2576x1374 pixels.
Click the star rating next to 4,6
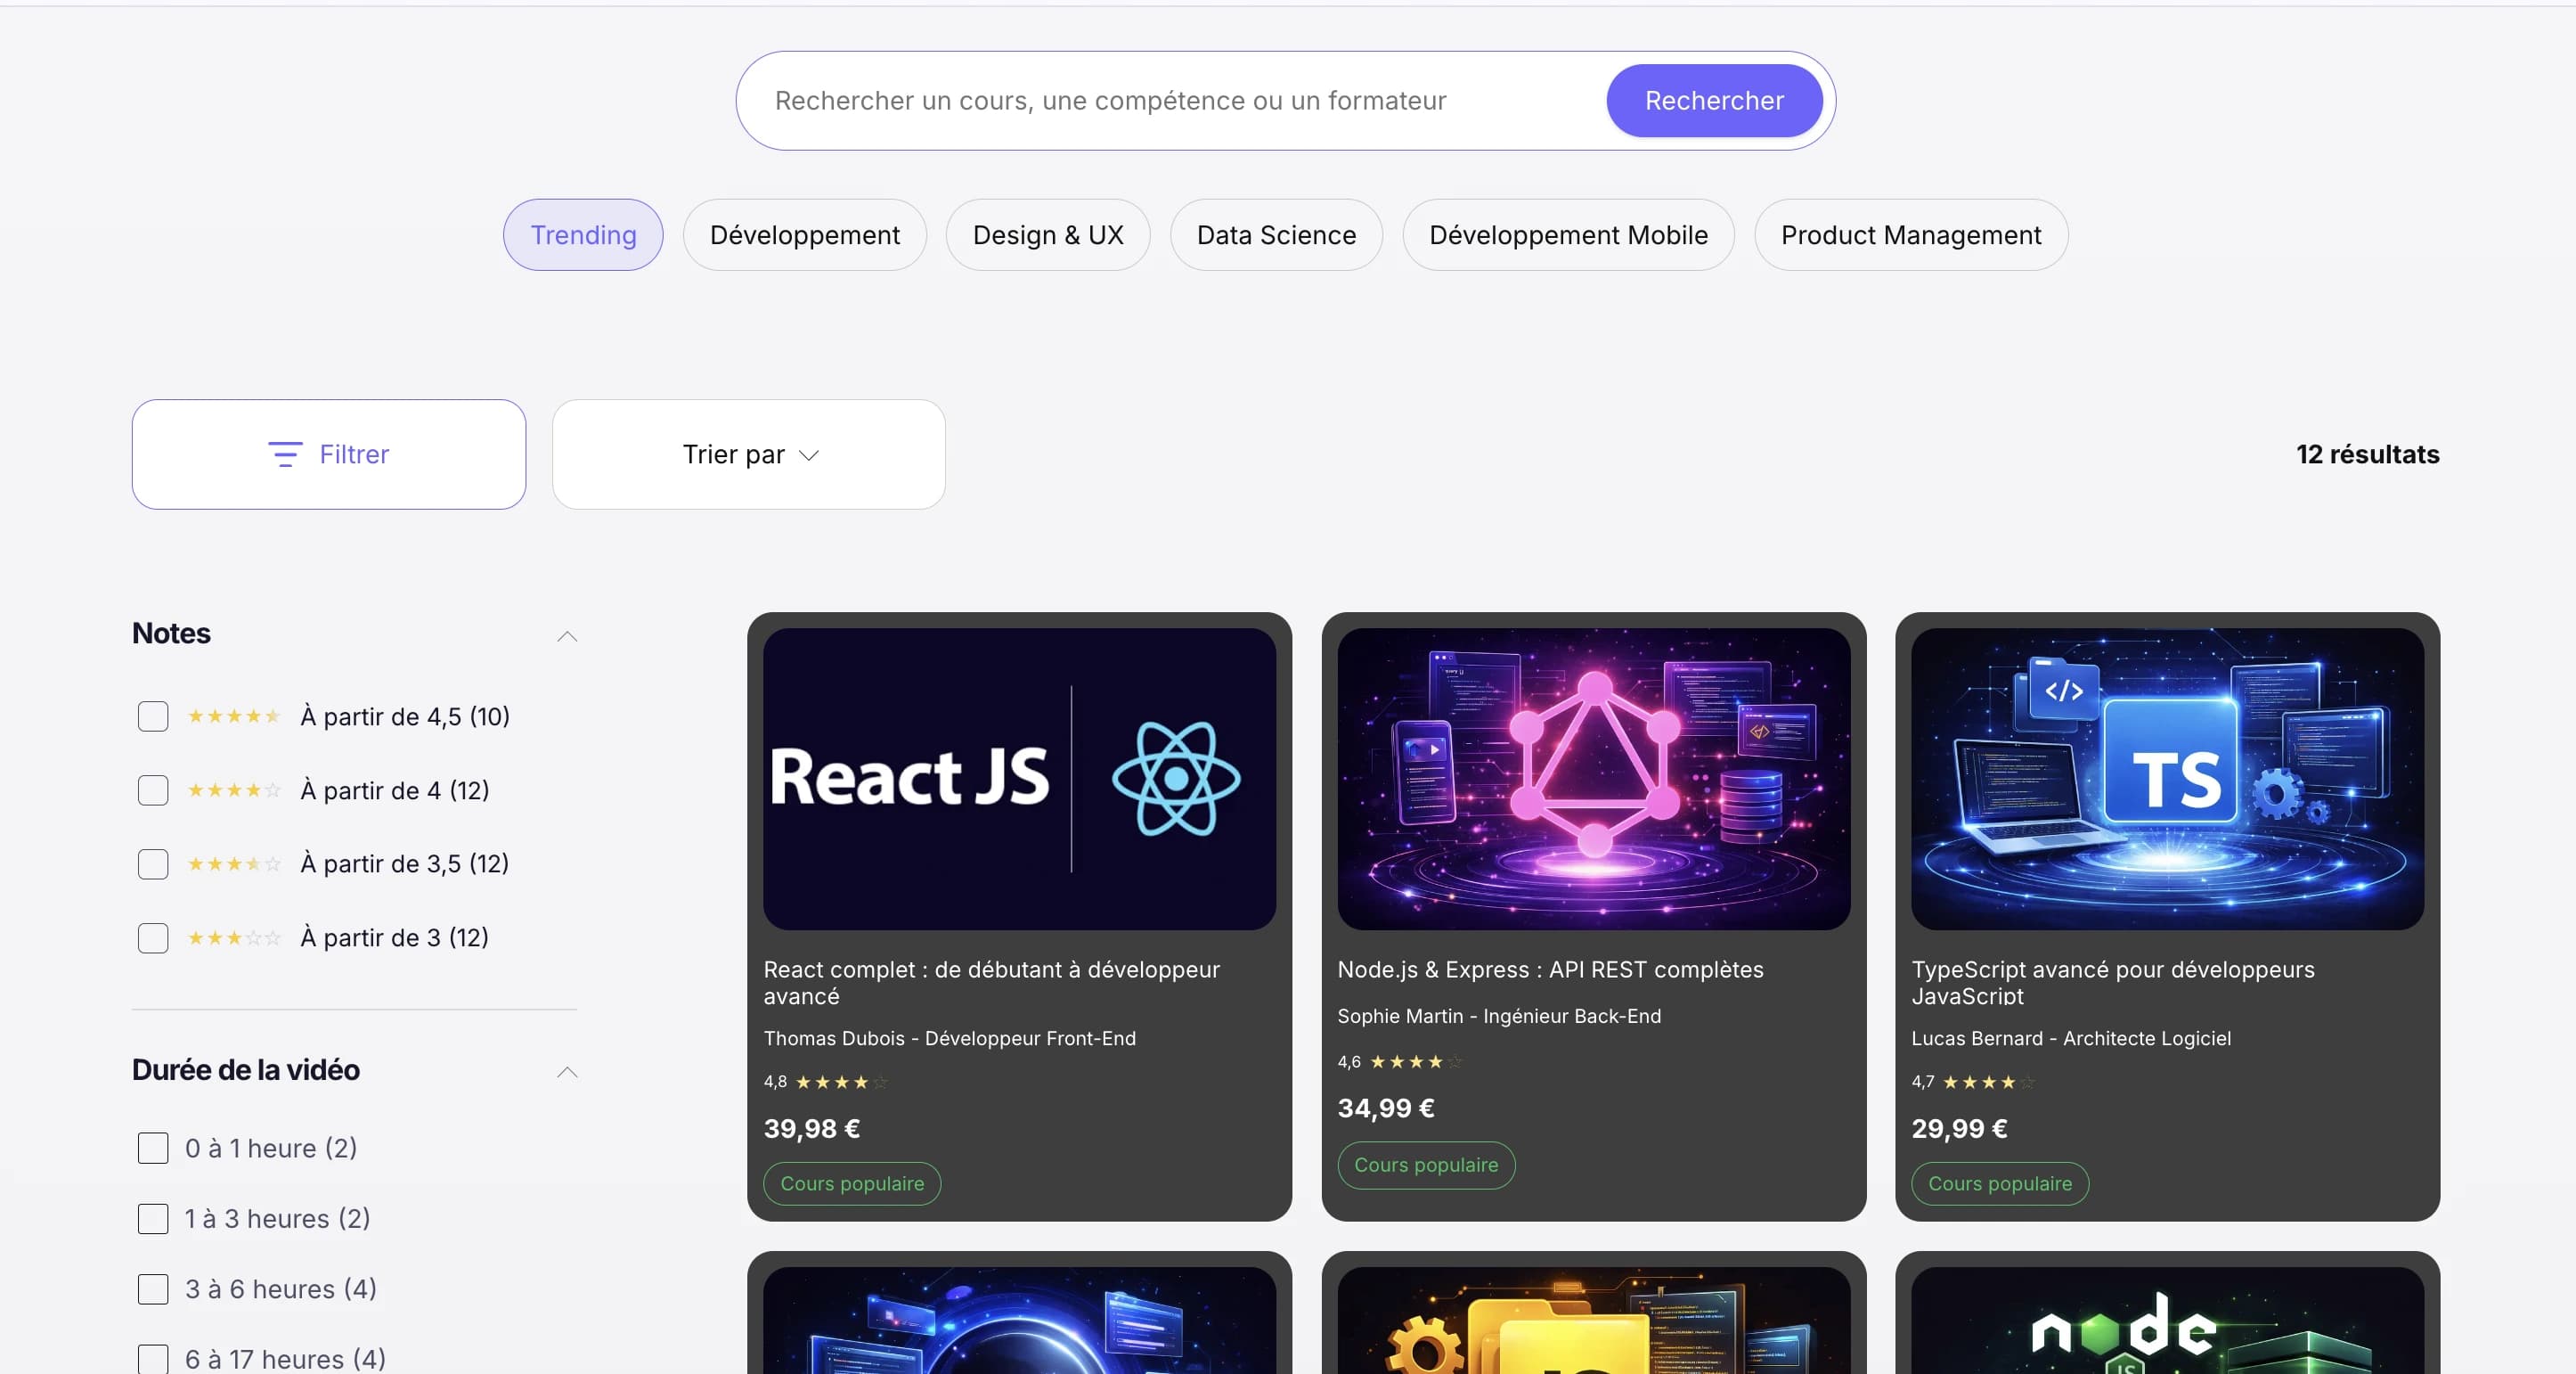(1415, 1062)
